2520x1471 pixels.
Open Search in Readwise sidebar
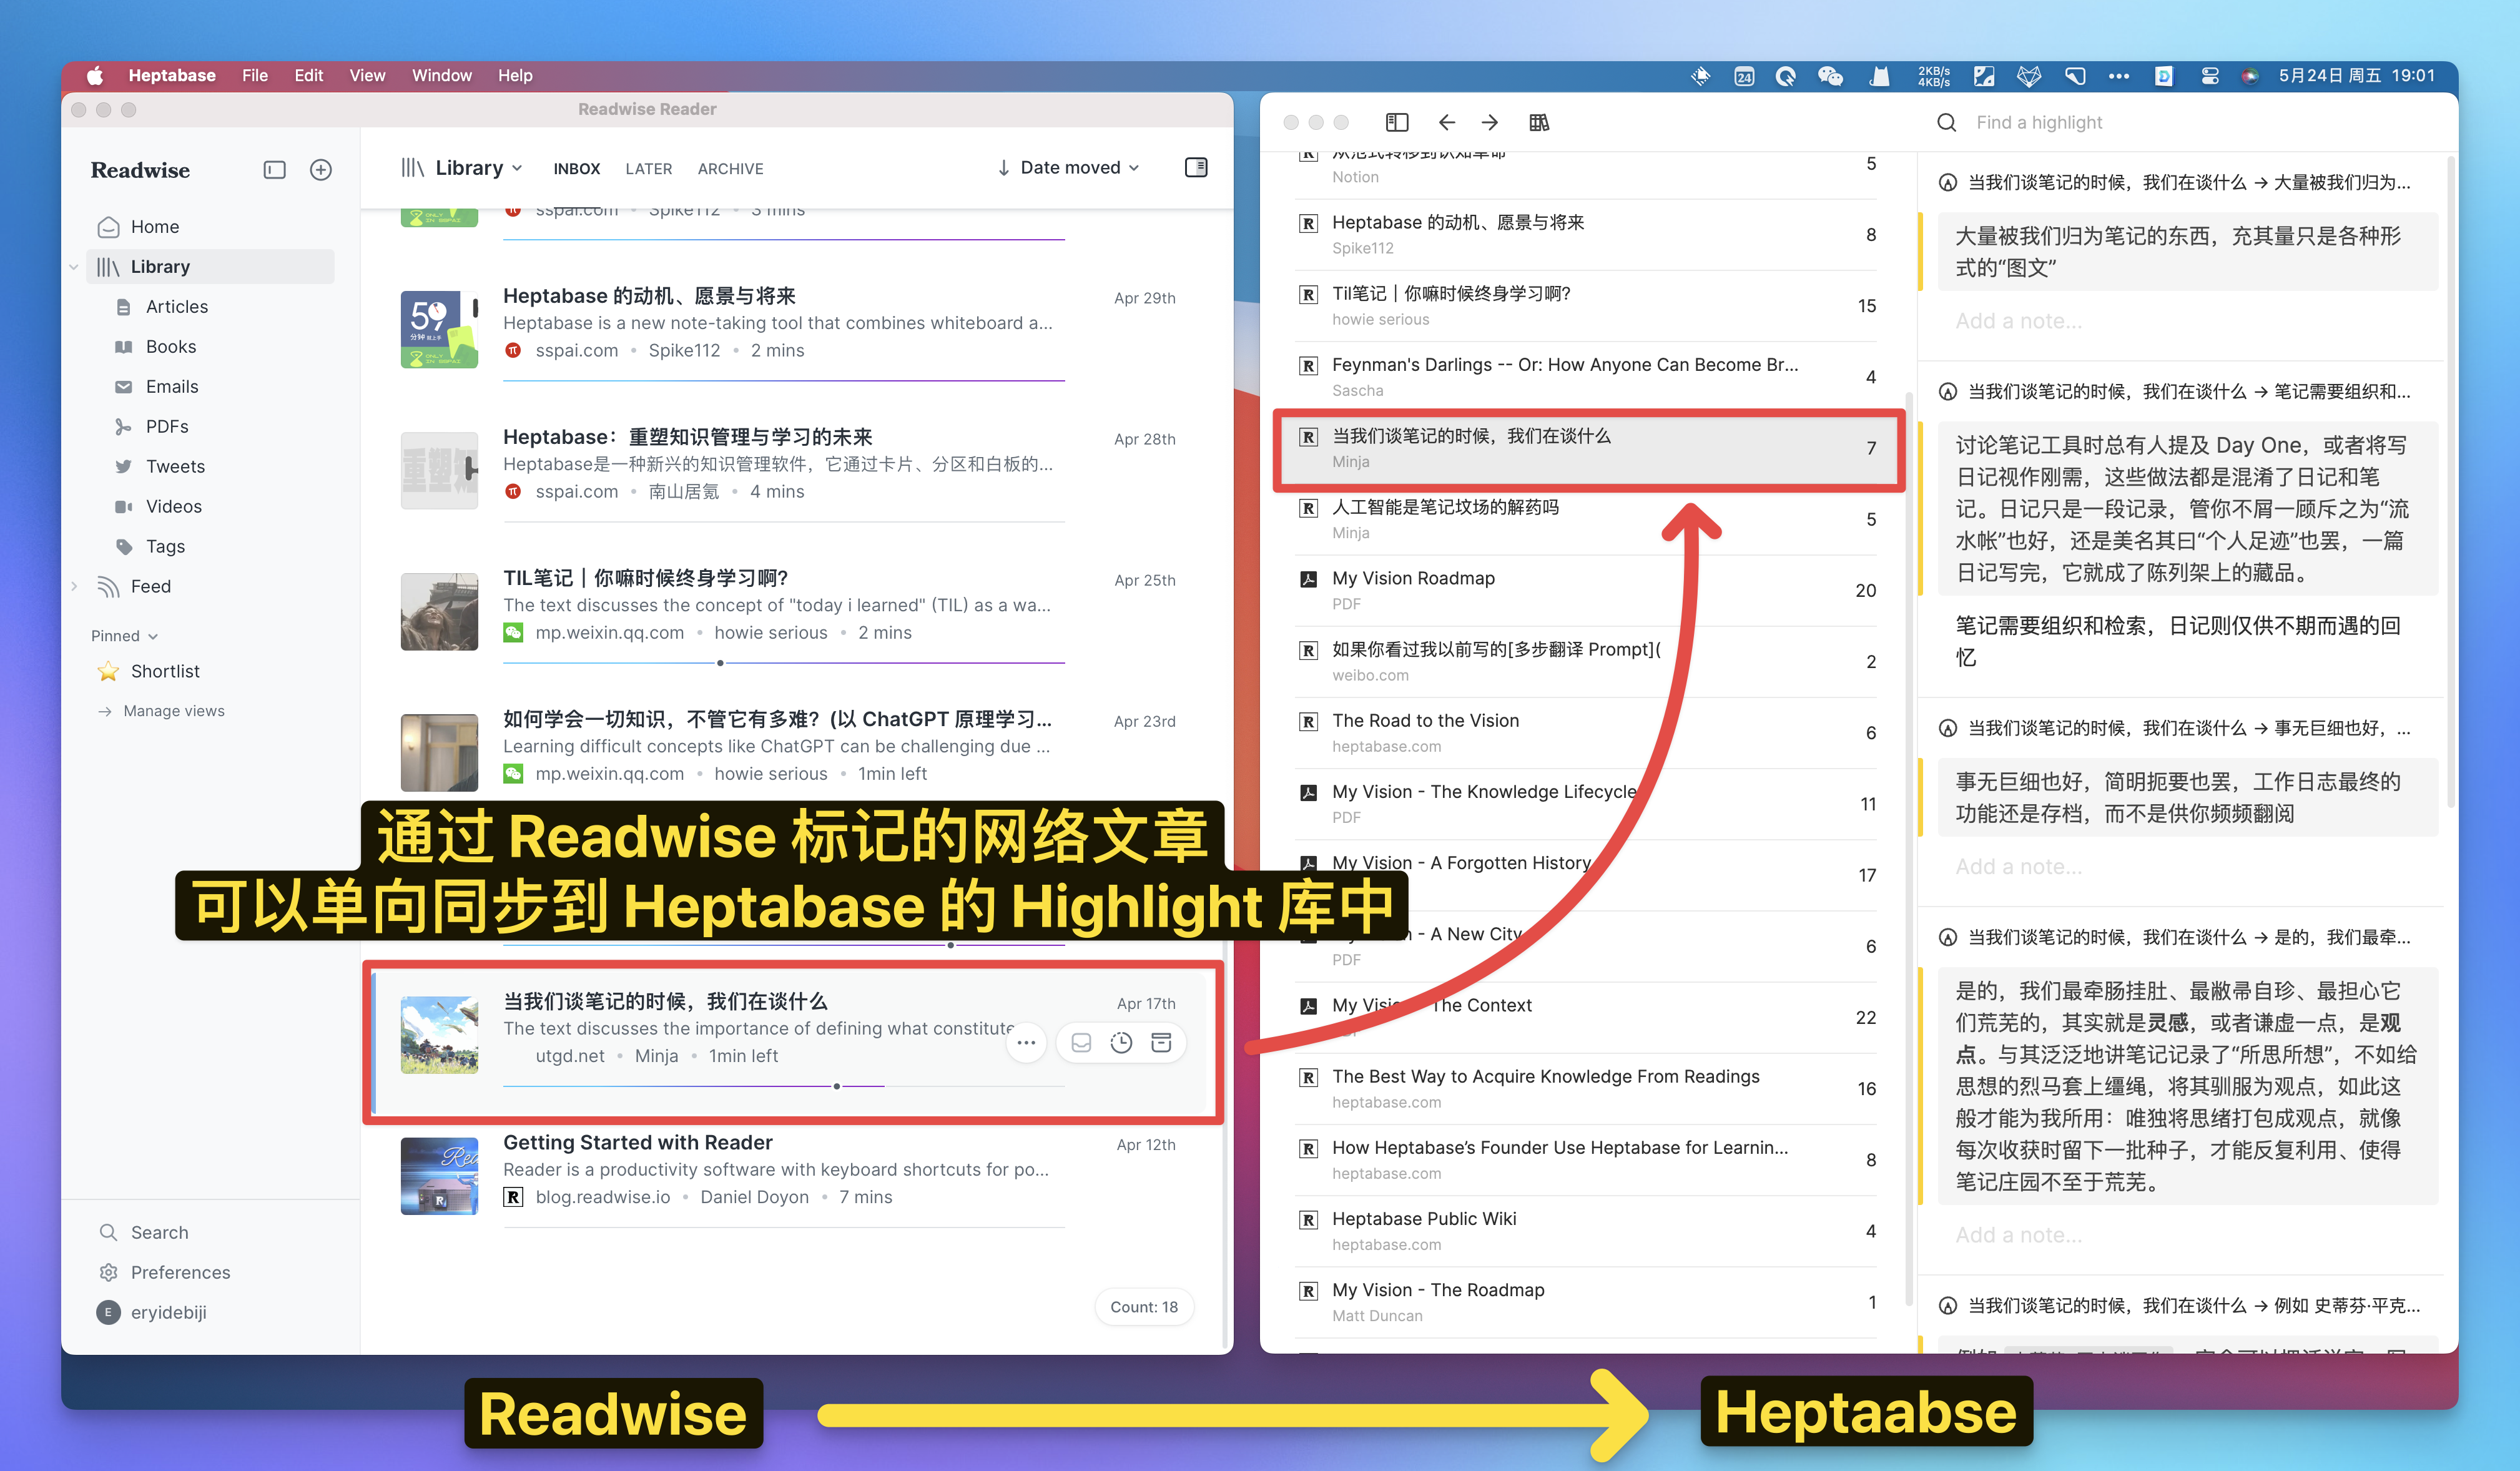pyautogui.click(x=159, y=1233)
